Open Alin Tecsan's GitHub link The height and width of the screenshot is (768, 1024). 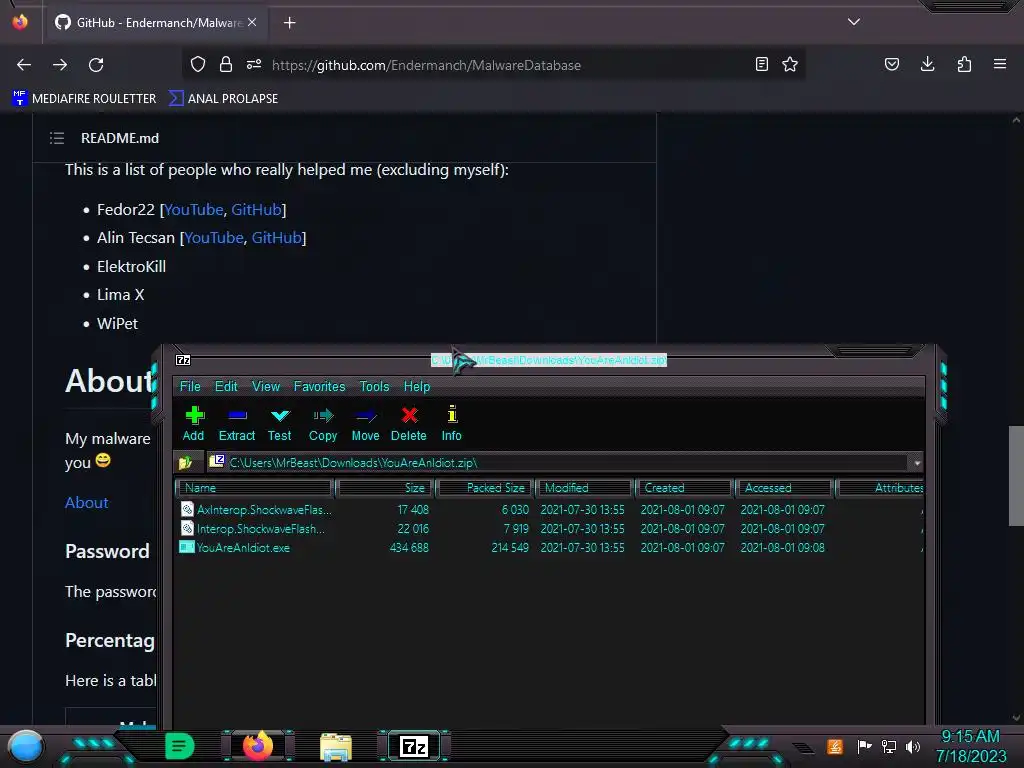pos(276,238)
